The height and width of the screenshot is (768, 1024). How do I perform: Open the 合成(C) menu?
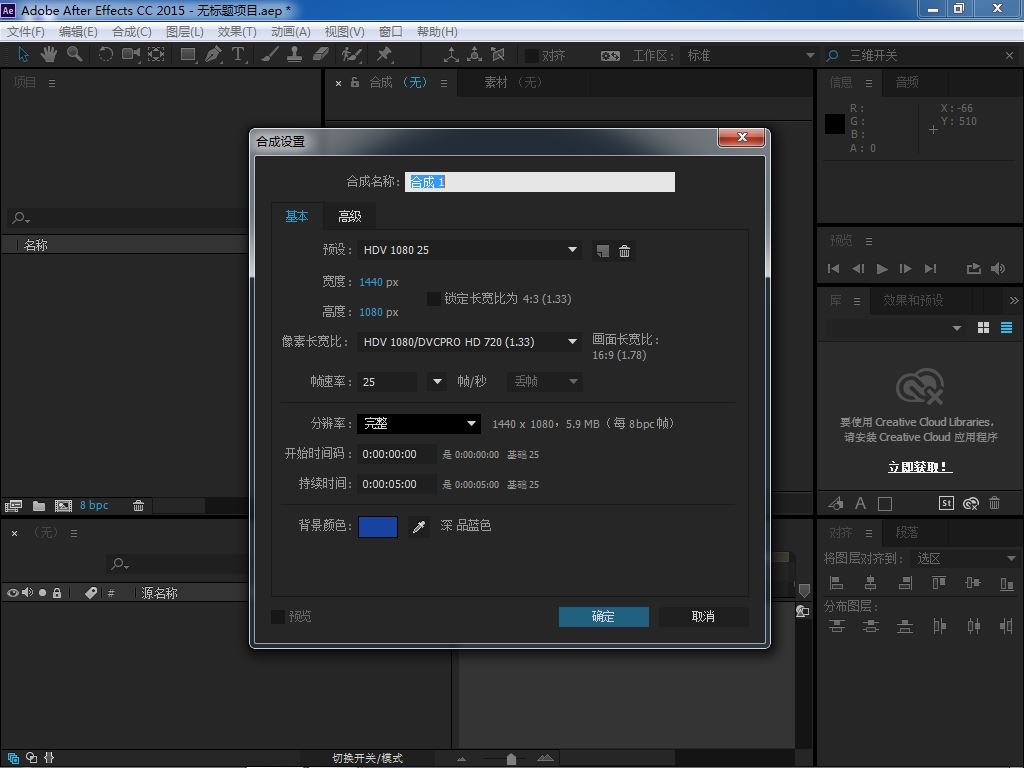(x=131, y=31)
